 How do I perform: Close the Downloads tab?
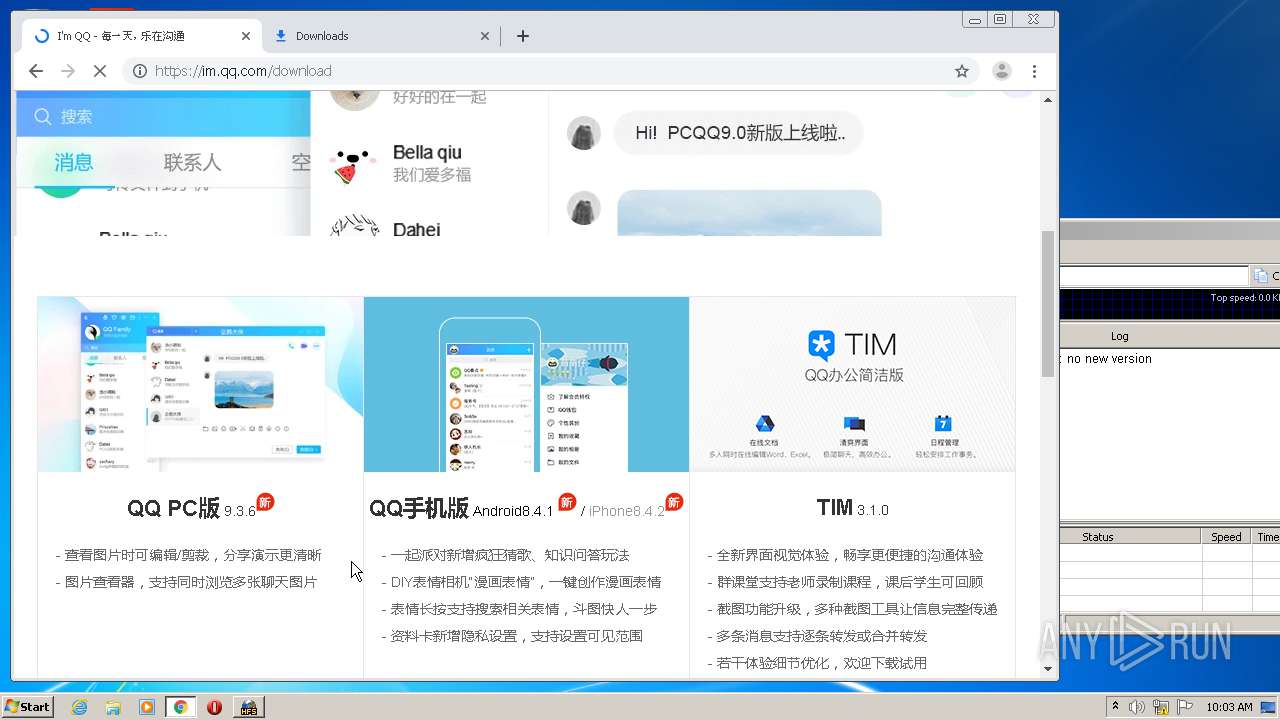[485, 36]
